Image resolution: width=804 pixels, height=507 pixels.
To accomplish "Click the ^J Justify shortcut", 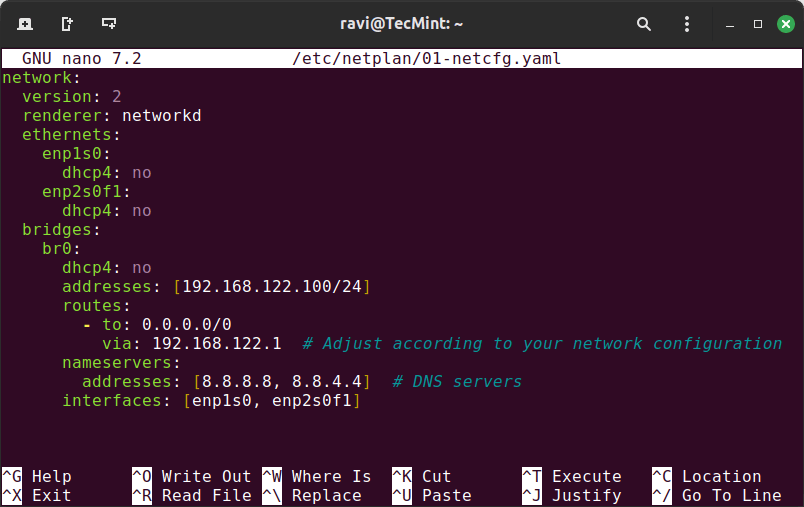I will coord(572,495).
